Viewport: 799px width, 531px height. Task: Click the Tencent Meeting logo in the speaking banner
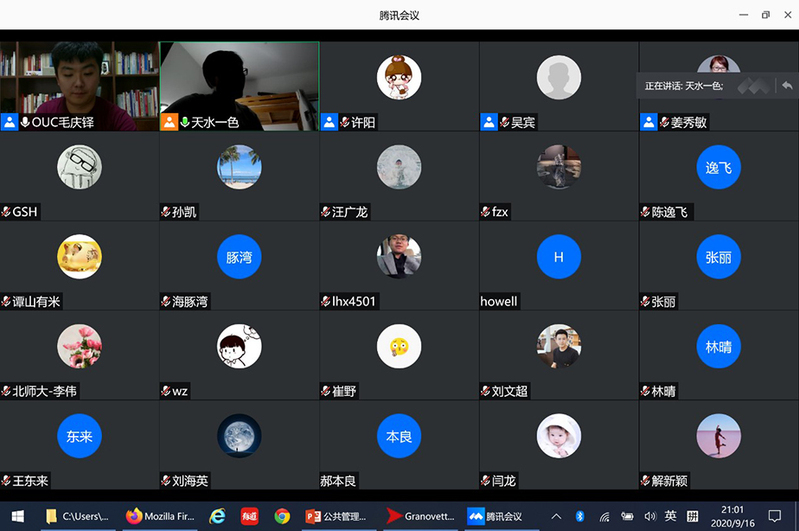coord(755,86)
